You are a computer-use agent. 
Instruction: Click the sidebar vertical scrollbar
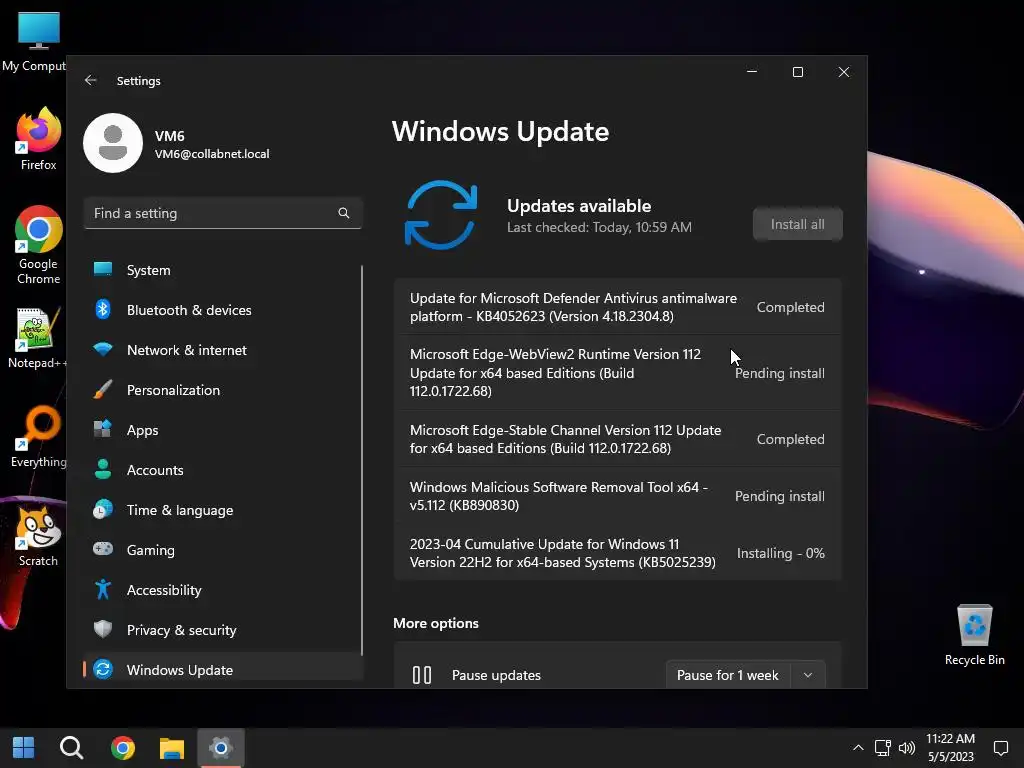(362, 460)
